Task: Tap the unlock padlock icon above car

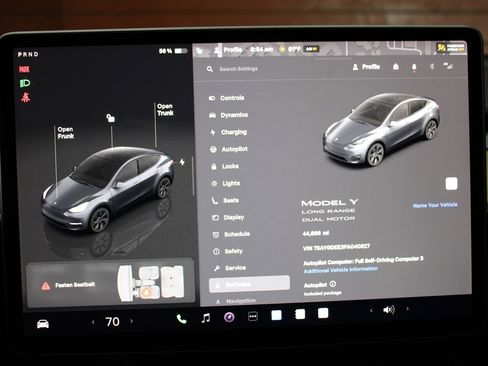Action: coord(110,118)
